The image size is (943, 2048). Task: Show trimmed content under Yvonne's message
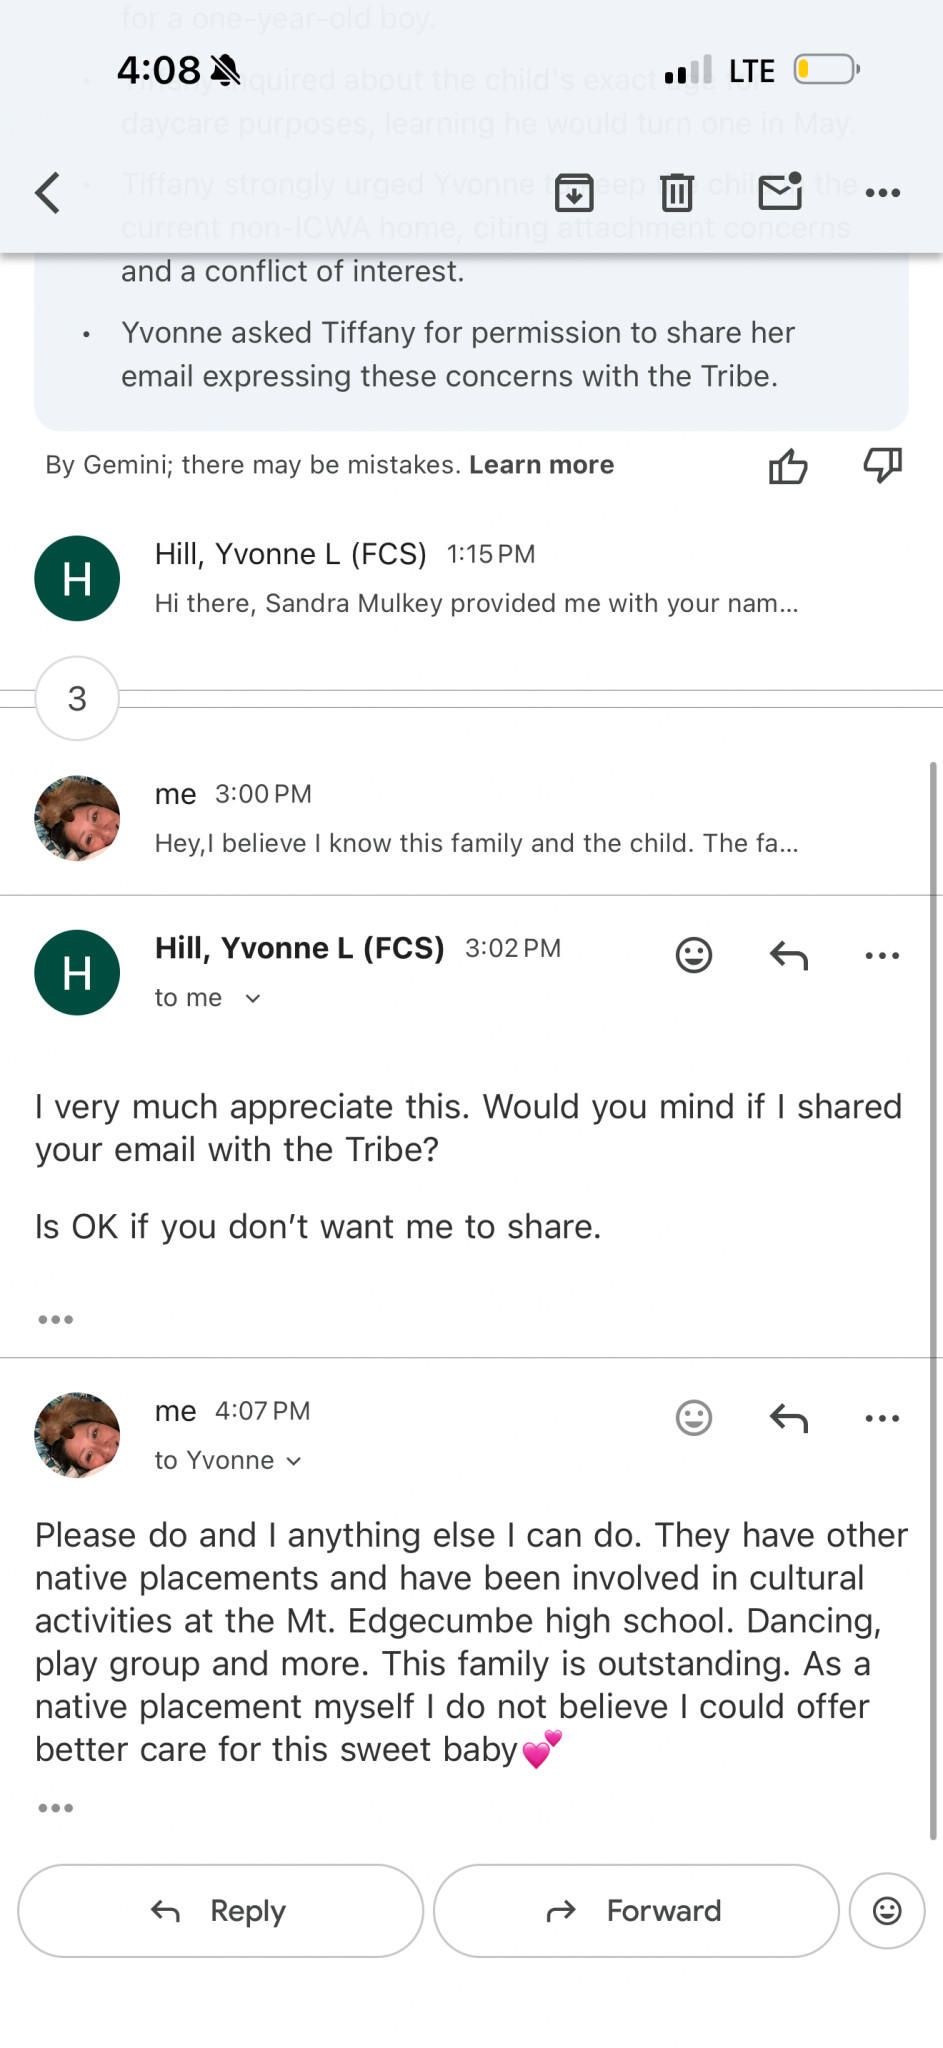(x=55, y=1319)
